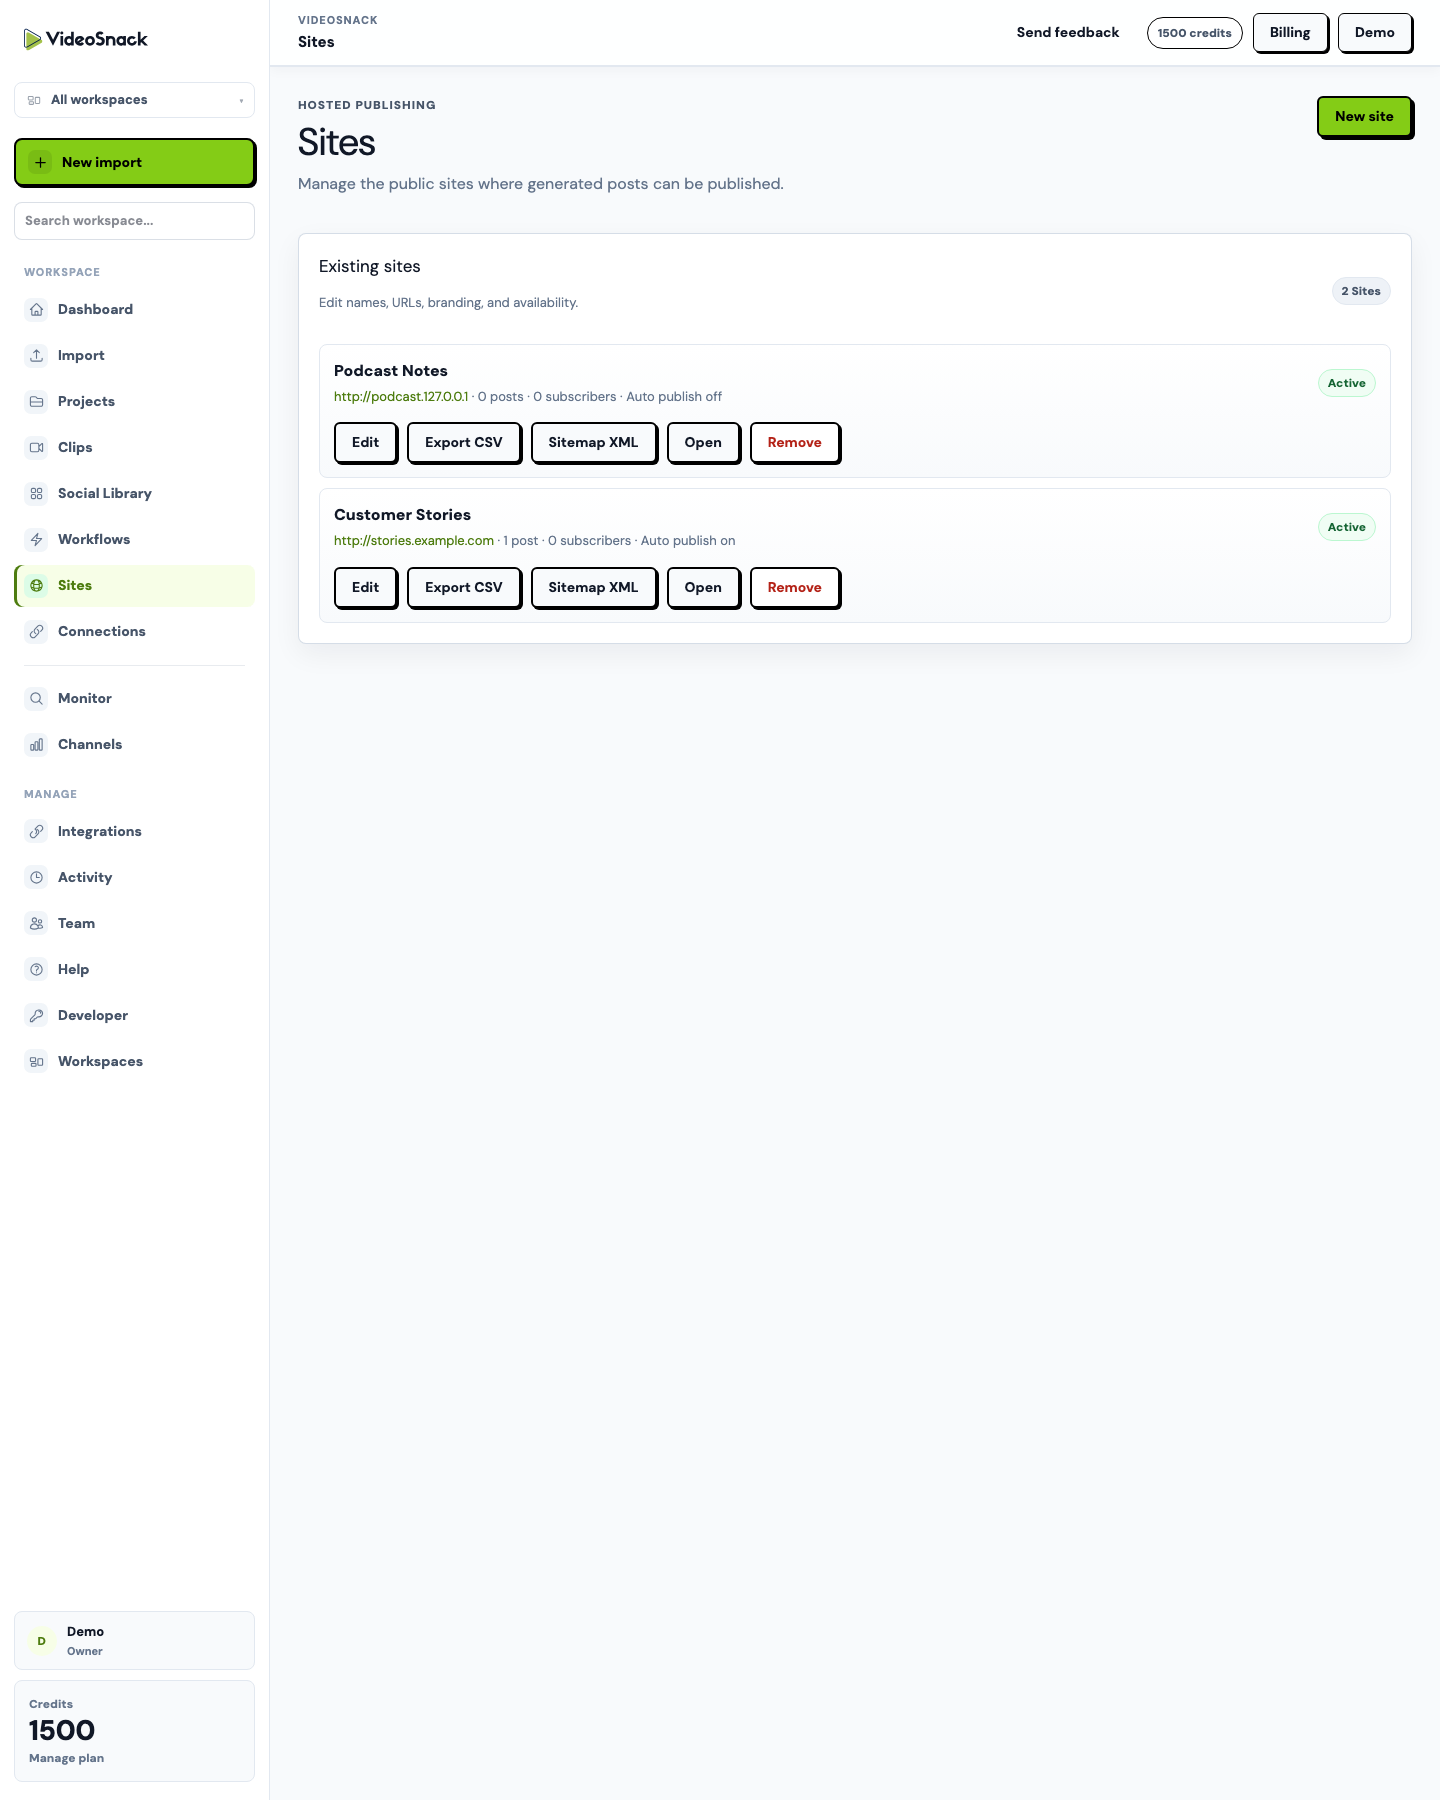This screenshot has width=1440, height=1800.
Task: Click the Help question mark icon
Action: [x=37, y=969]
